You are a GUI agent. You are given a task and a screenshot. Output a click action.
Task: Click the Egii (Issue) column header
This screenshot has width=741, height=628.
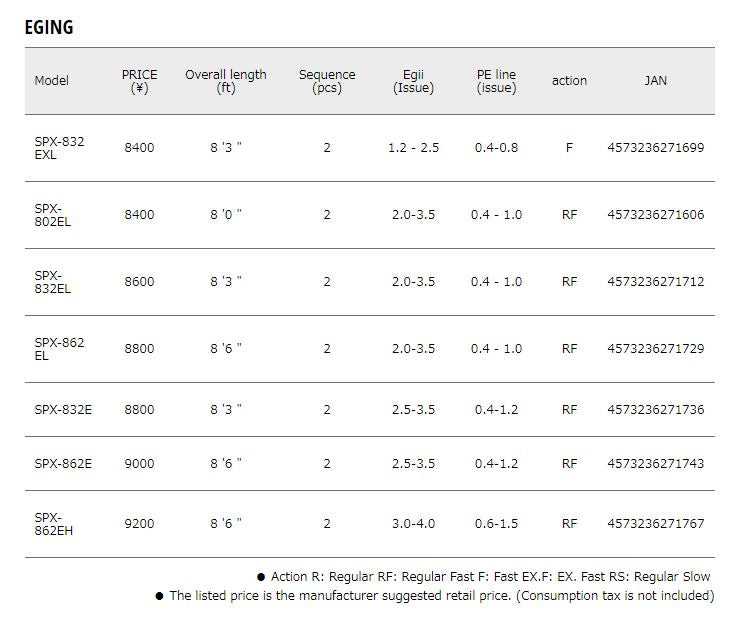pos(413,81)
